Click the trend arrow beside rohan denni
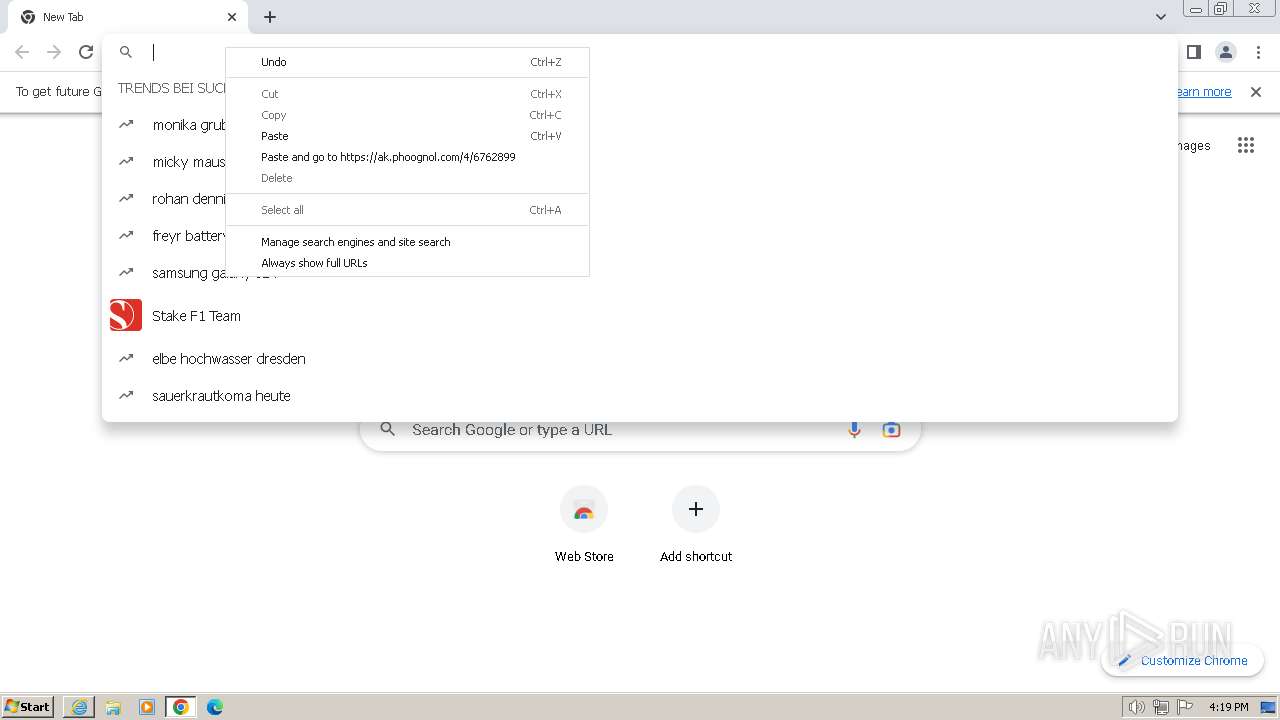 [126, 198]
